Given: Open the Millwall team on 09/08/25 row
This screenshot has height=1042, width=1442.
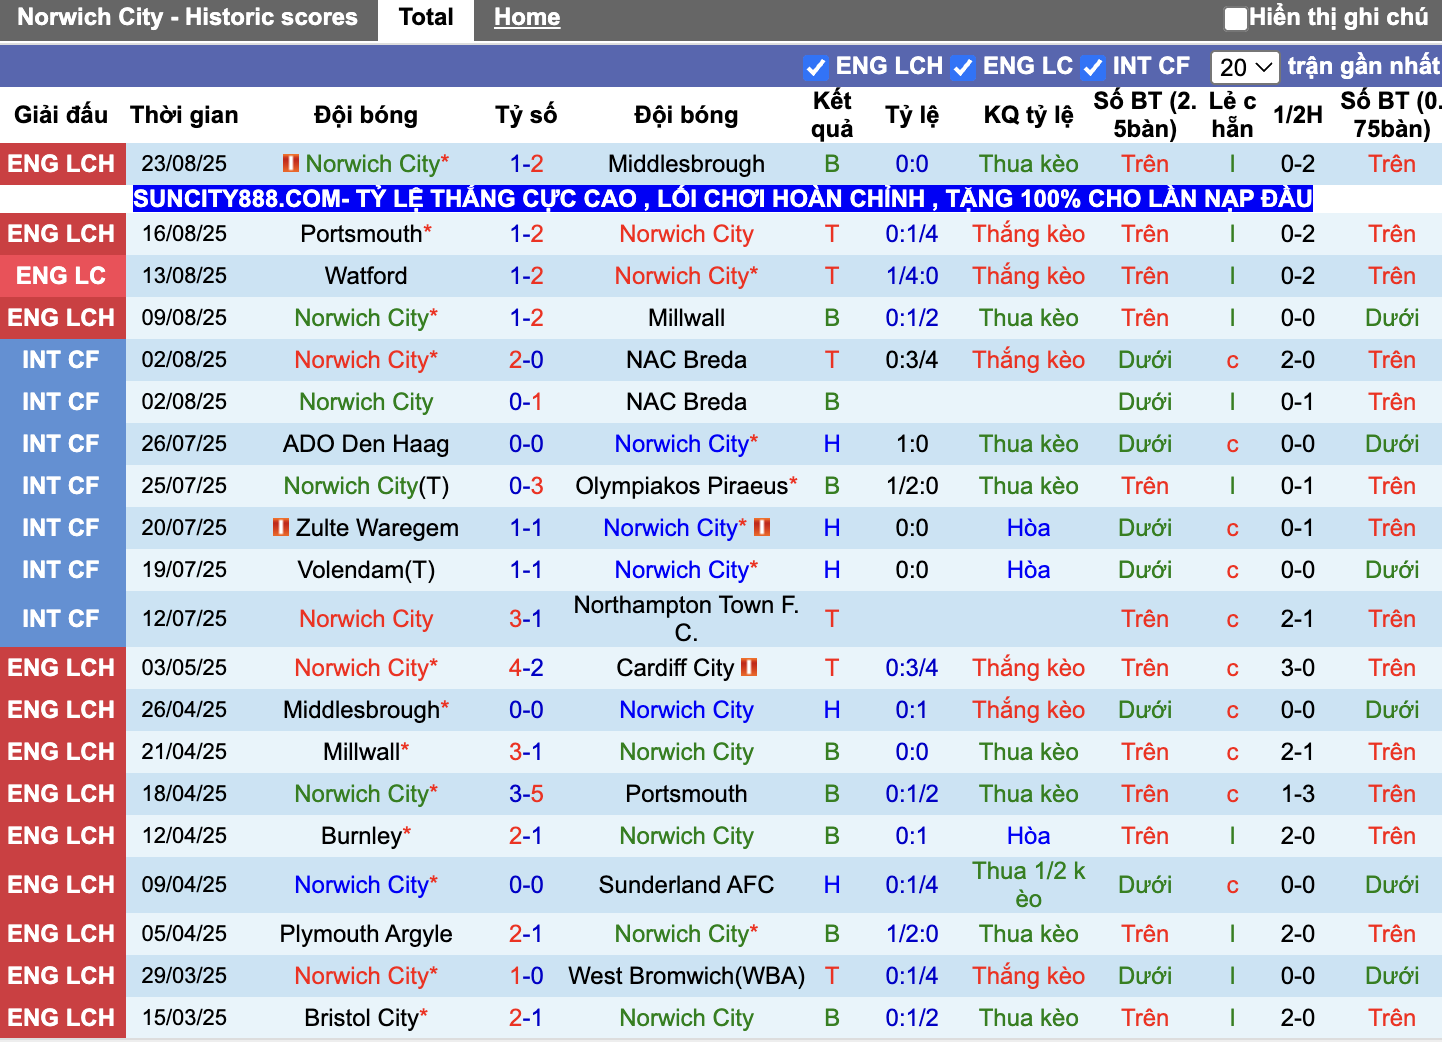Looking at the screenshot, I should point(686,318).
